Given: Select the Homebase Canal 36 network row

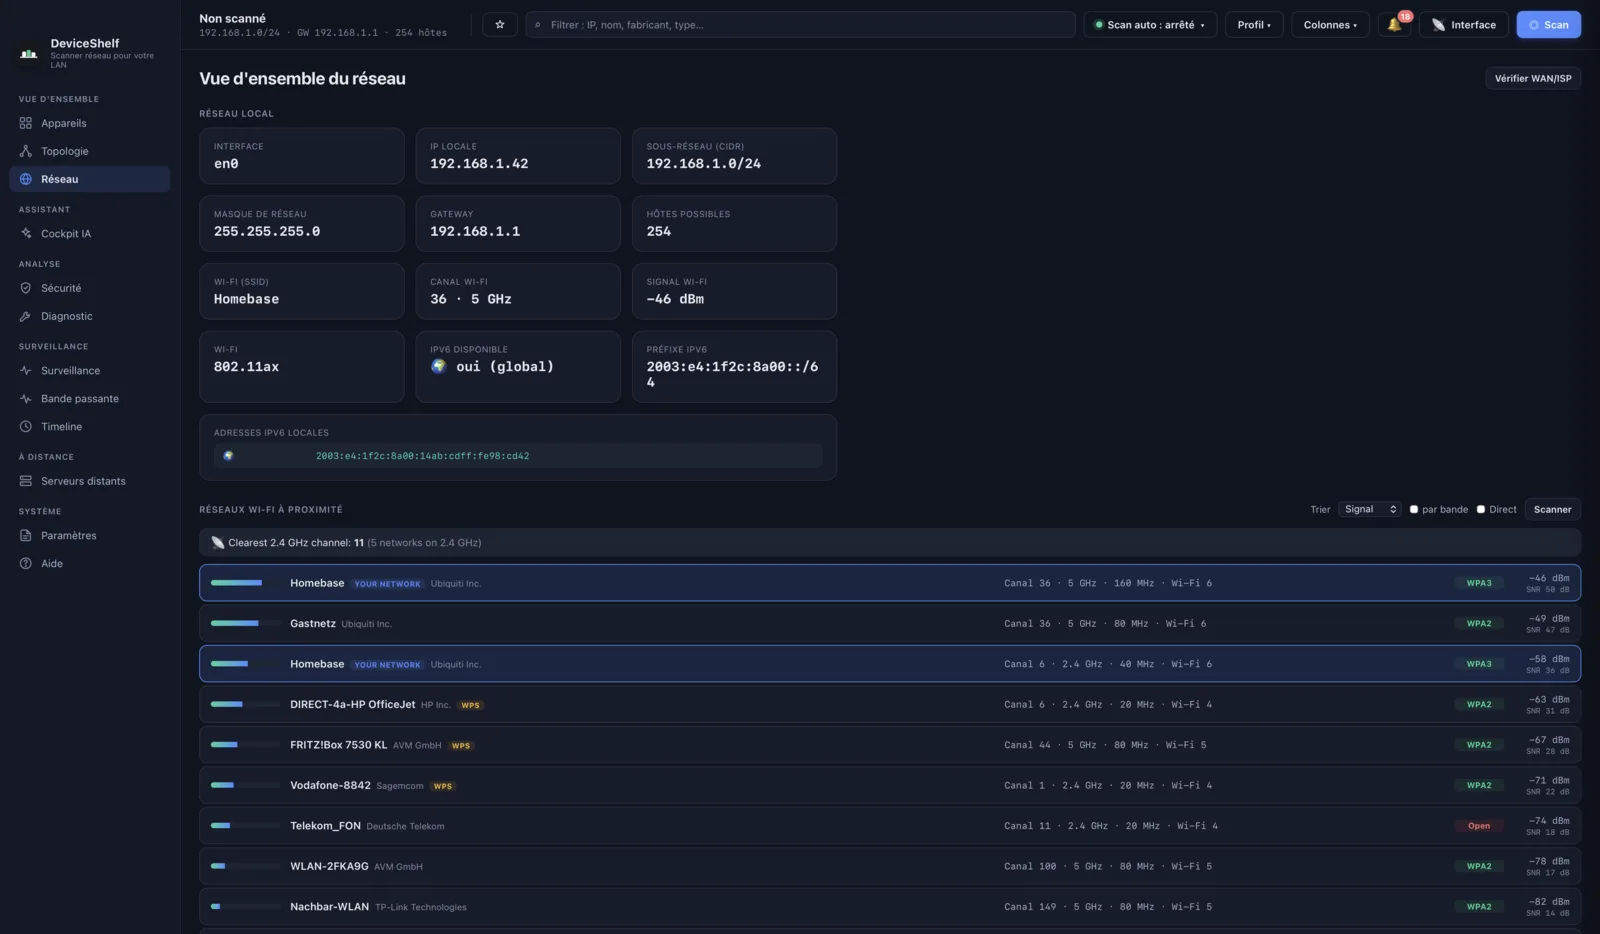Looking at the screenshot, I should click(890, 583).
